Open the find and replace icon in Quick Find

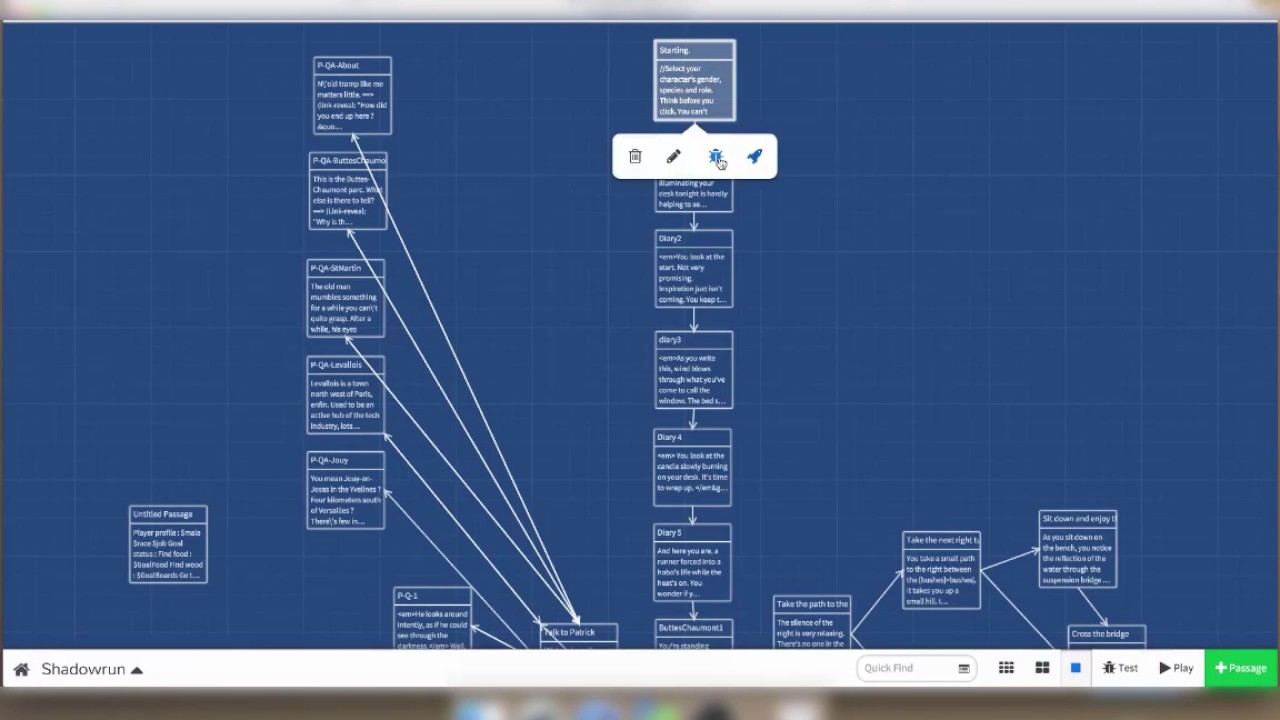point(964,668)
